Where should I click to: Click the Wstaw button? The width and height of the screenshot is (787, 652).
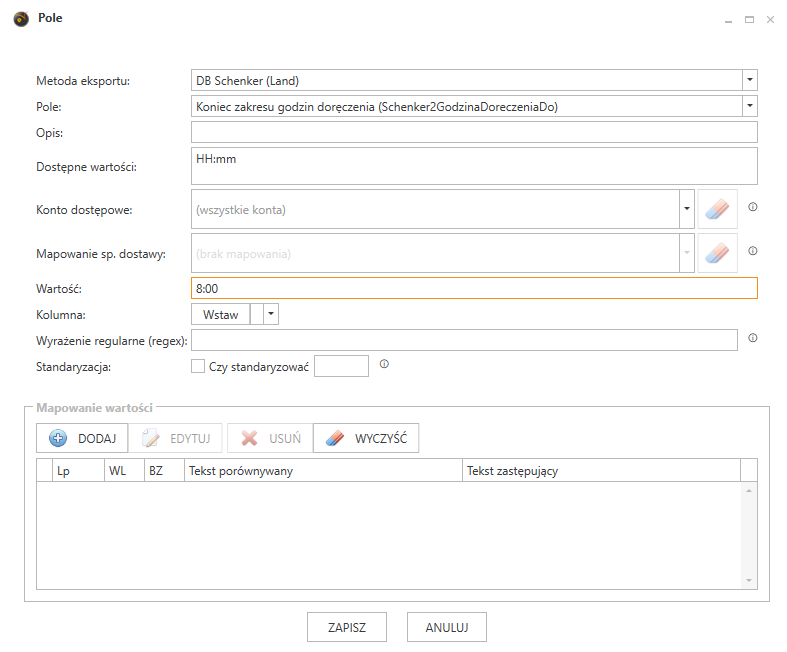pos(220,314)
